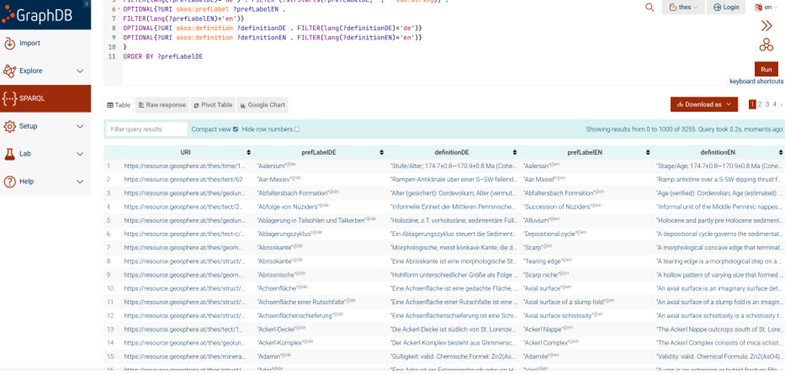Screen dimensions: 785x374
Task: Switch to the Raw response tab
Action: [x=162, y=105]
